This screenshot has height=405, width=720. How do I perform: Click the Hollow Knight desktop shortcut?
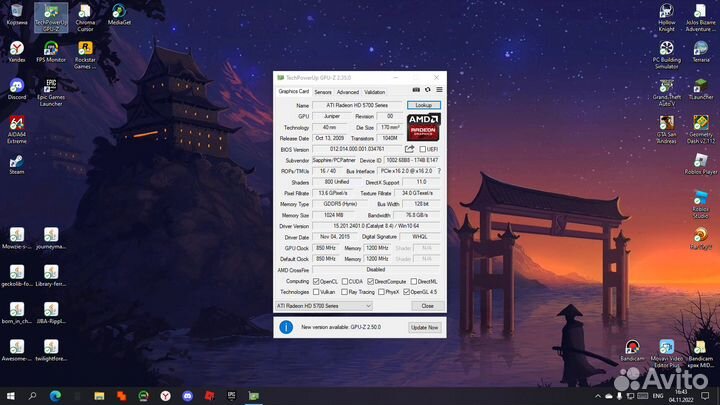point(667,13)
